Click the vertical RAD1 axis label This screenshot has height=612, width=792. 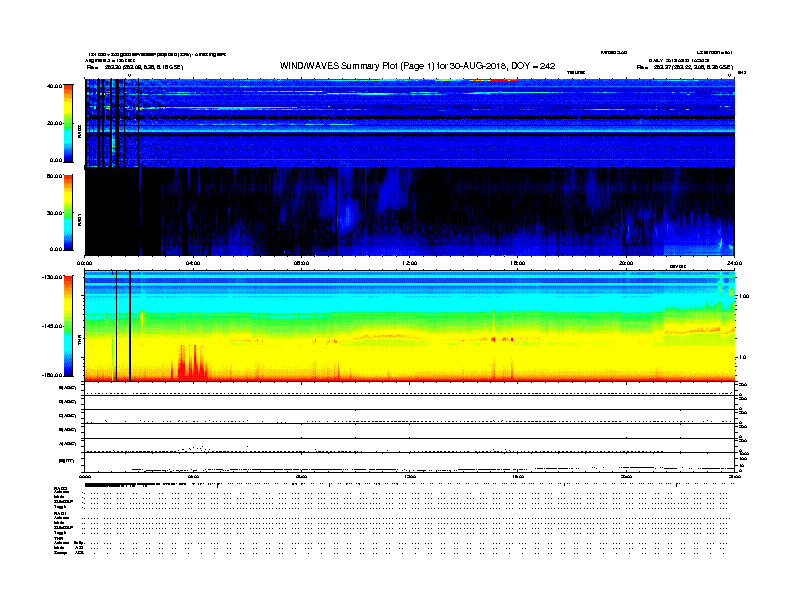79,219
